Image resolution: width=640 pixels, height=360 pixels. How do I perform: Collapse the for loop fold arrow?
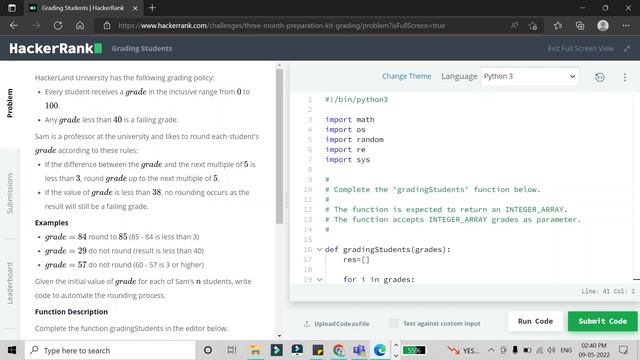click(x=319, y=280)
